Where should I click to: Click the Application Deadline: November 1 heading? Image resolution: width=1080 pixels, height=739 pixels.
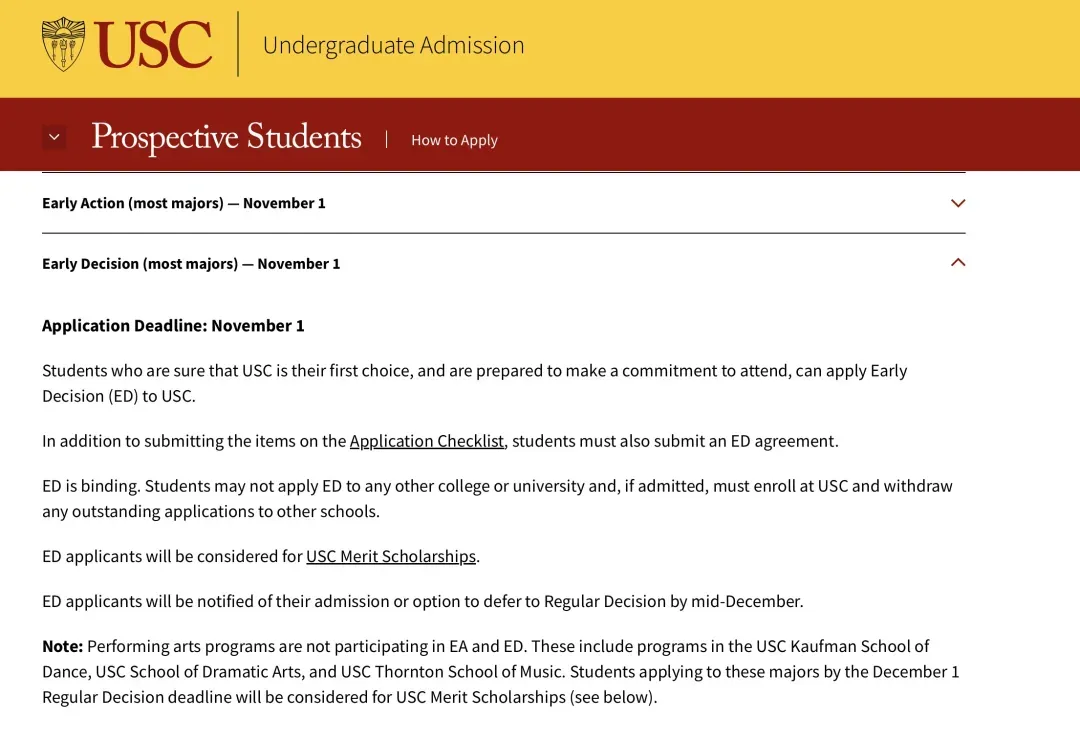[173, 326]
